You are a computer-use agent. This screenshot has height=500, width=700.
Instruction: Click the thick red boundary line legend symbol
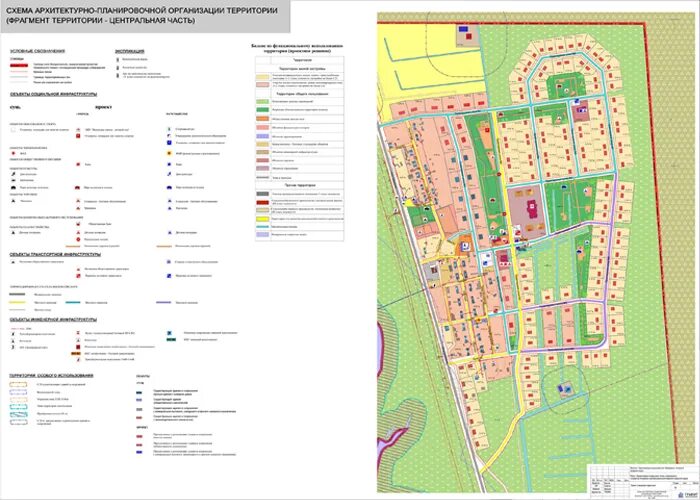coord(19,65)
